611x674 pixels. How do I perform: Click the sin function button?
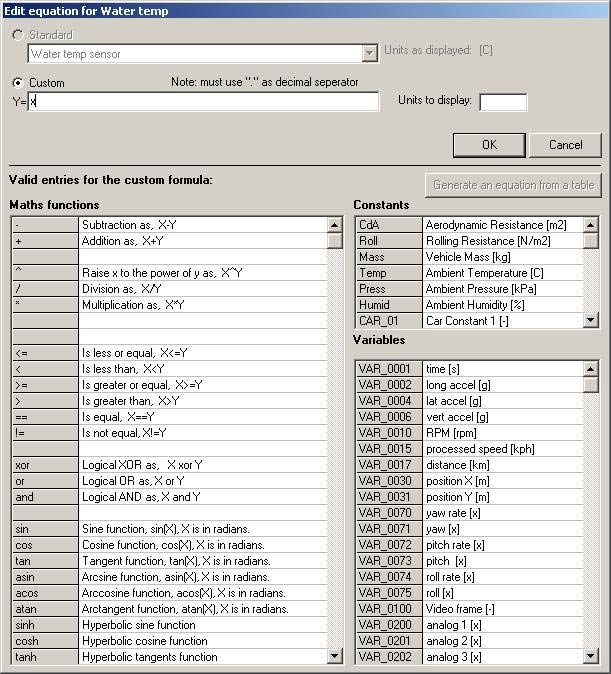[x=45, y=529]
